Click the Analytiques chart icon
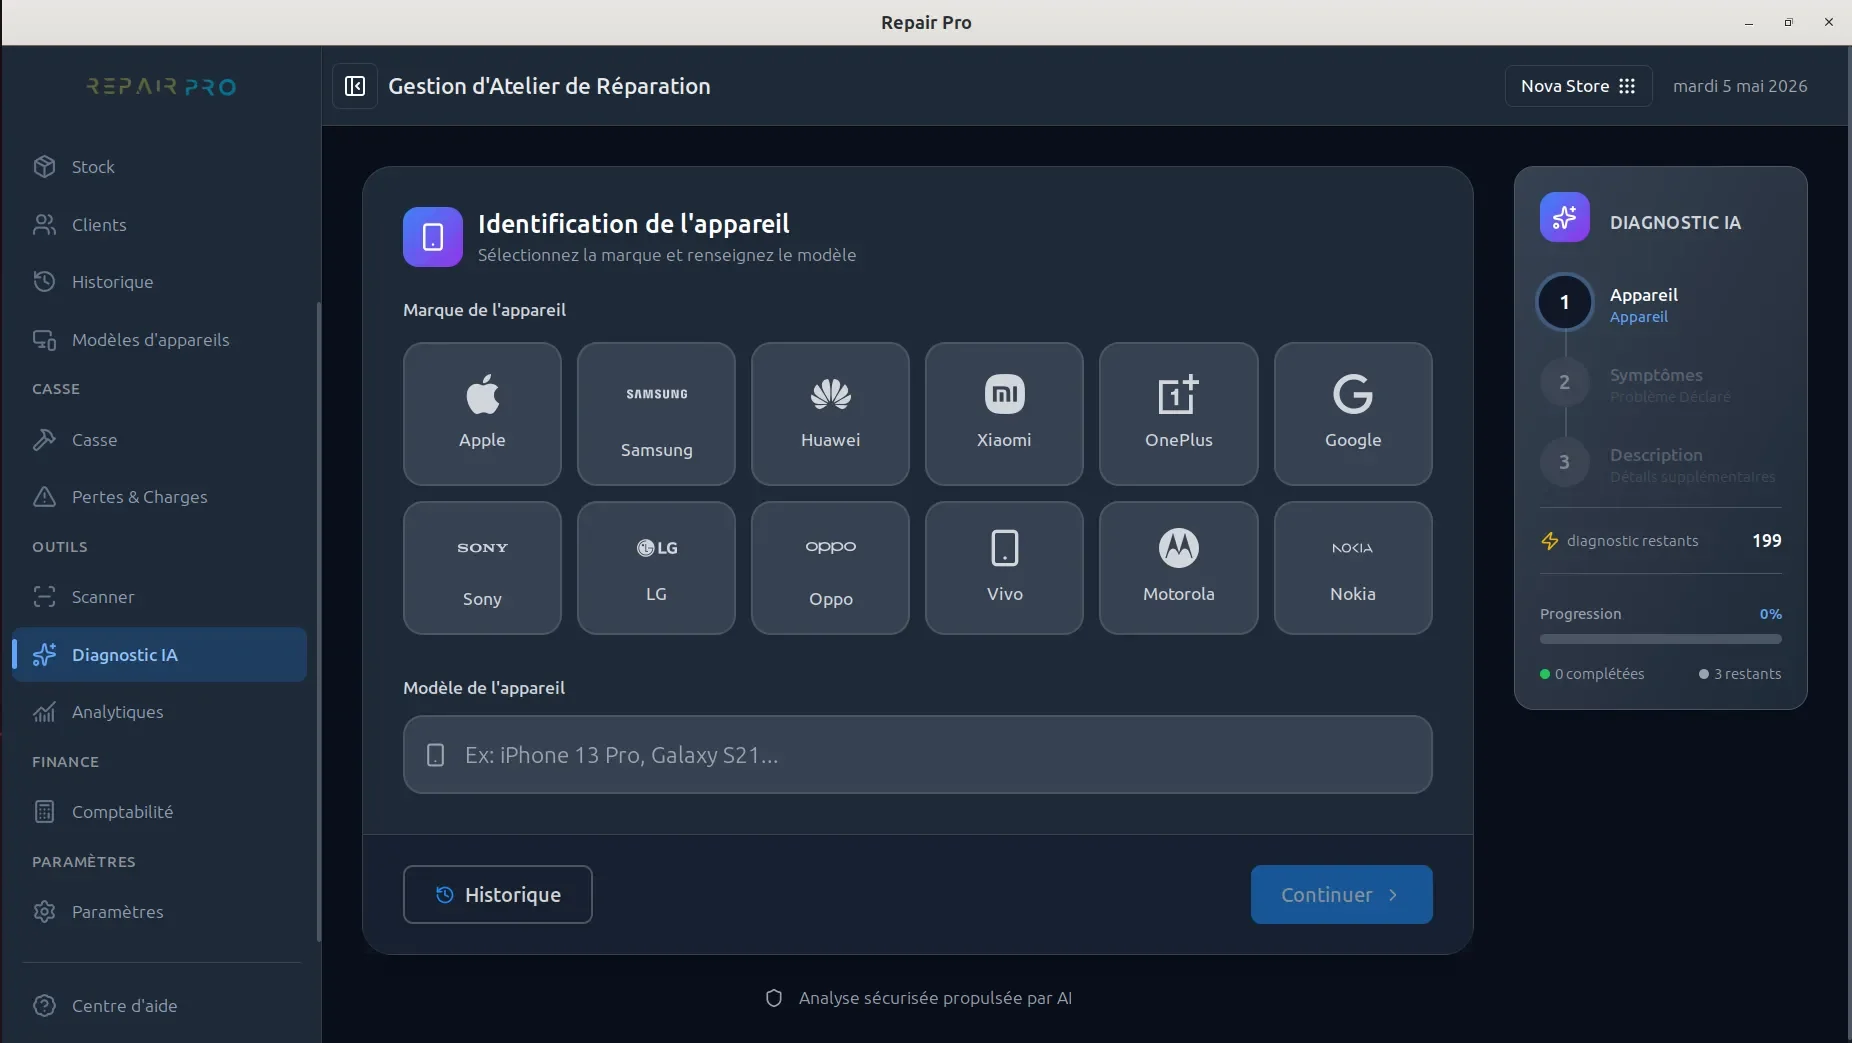Viewport: 1852px width, 1043px height. point(44,712)
